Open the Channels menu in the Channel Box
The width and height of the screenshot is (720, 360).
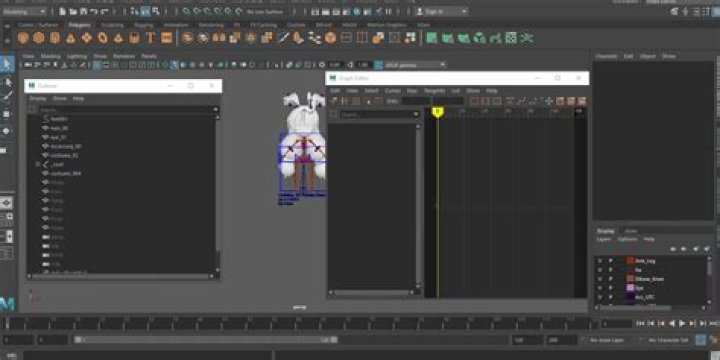pos(606,56)
